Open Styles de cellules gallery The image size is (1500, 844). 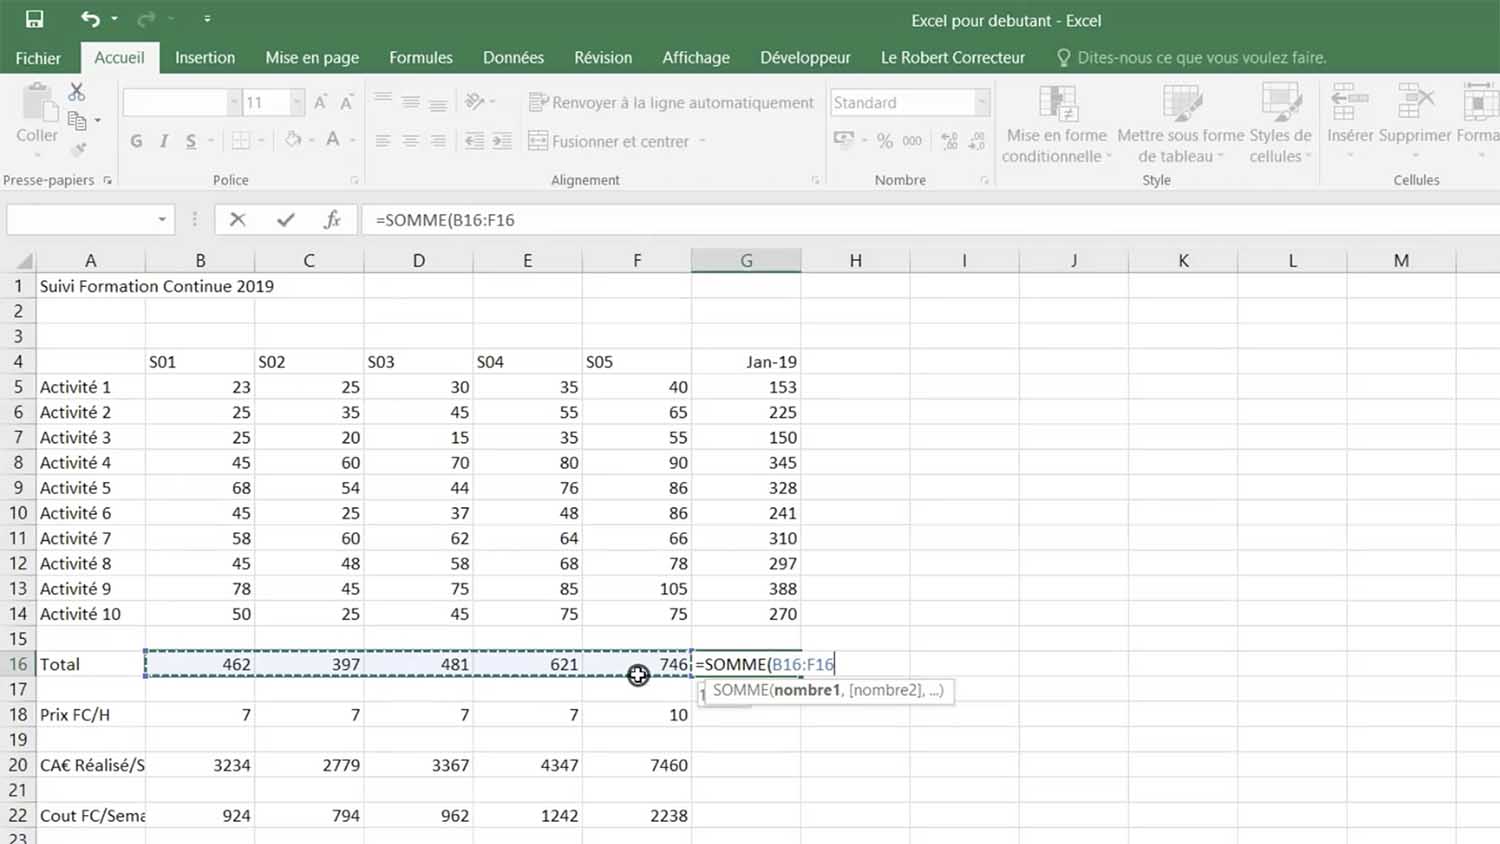point(1280,124)
